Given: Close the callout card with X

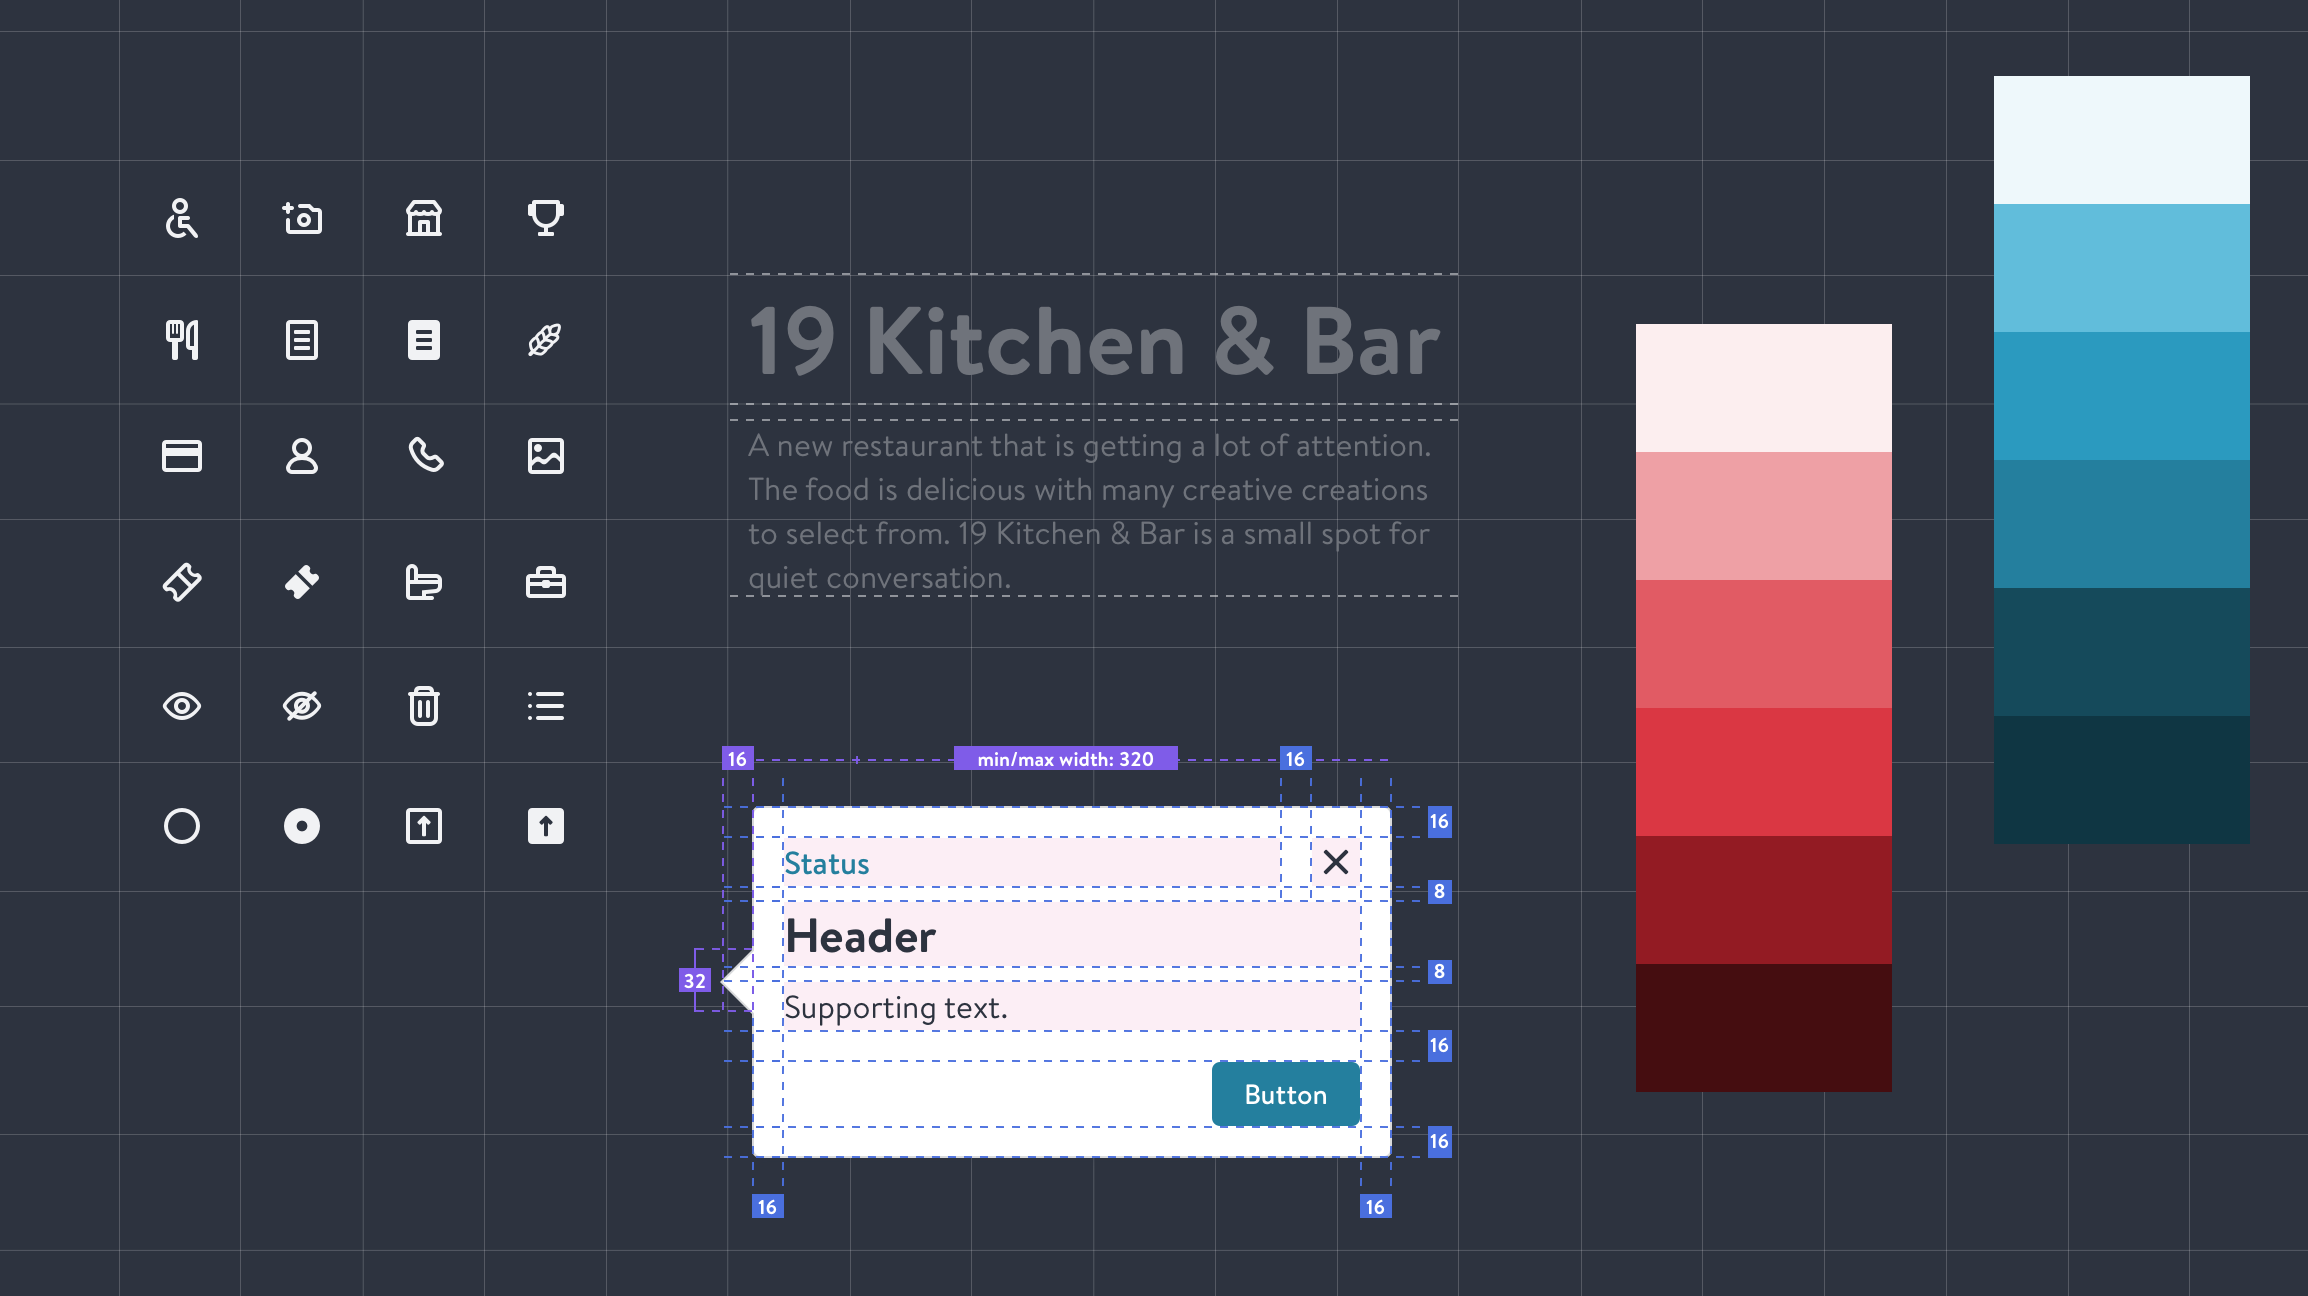Looking at the screenshot, I should tap(1336, 862).
